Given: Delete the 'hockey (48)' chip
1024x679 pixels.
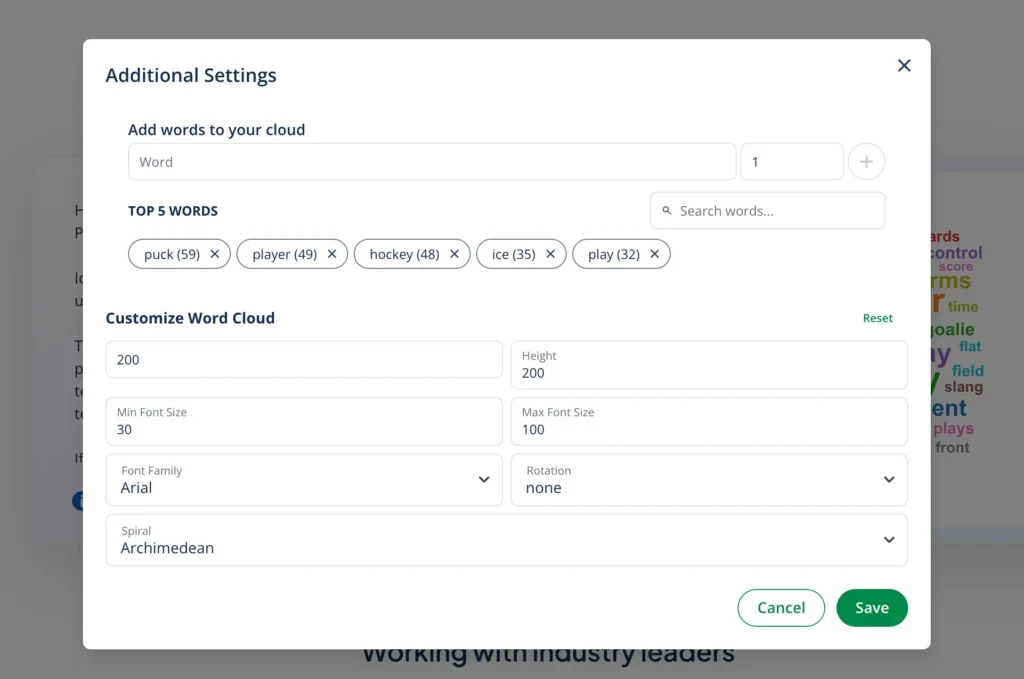Looking at the screenshot, I should 454,254.
